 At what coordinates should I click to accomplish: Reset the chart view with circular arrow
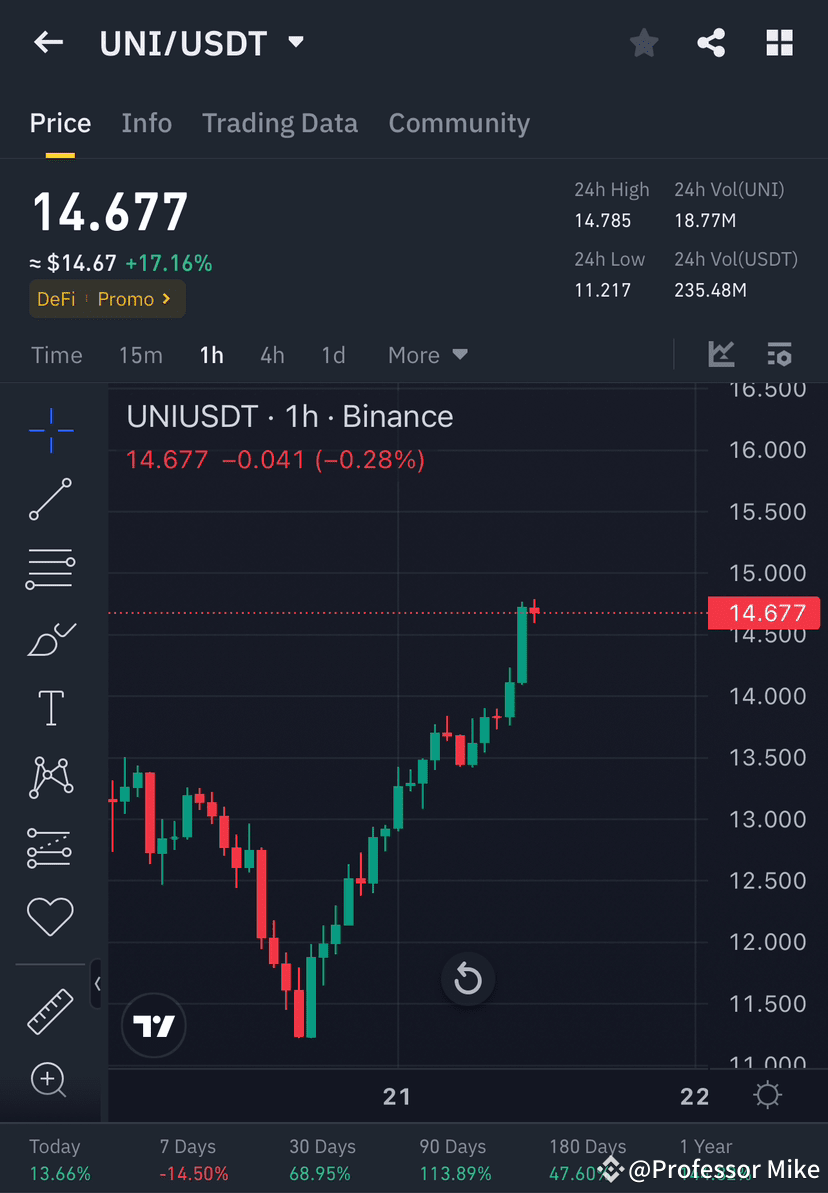468,980
